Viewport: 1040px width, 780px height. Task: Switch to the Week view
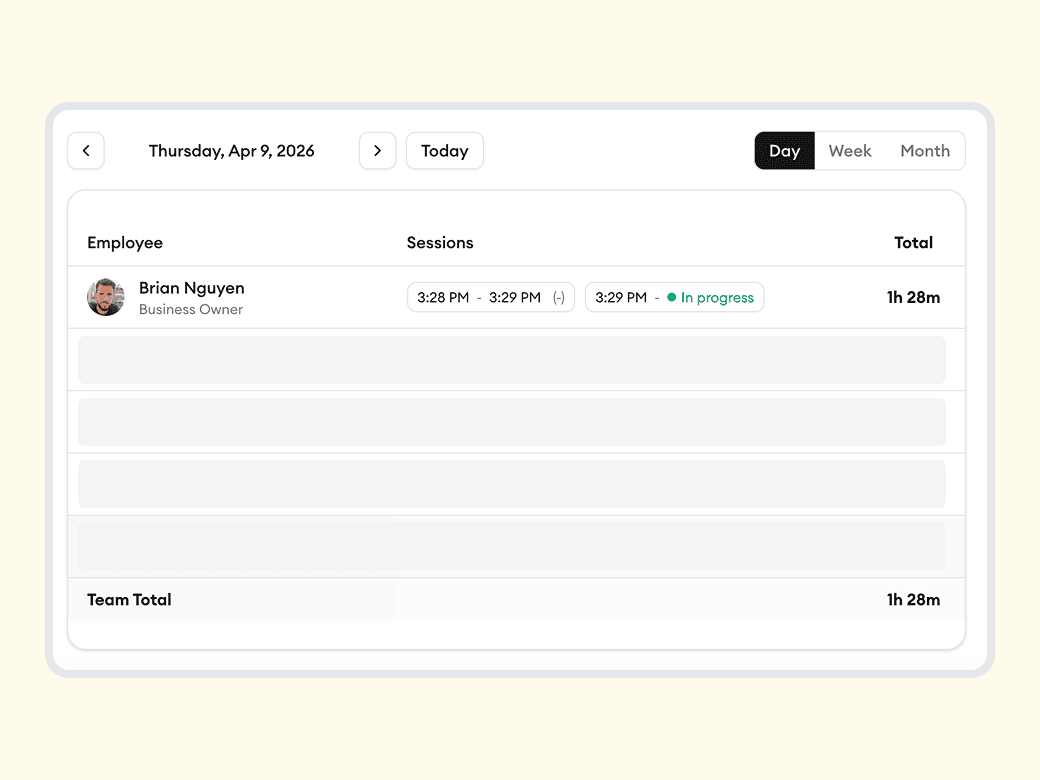pos(850,151)
